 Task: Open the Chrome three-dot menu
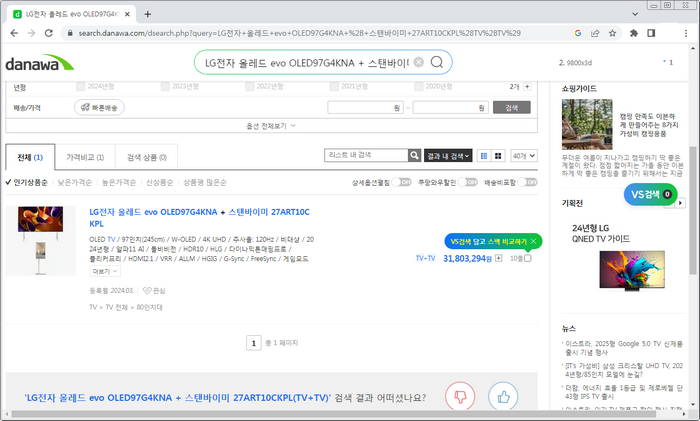tap(686, 33)
